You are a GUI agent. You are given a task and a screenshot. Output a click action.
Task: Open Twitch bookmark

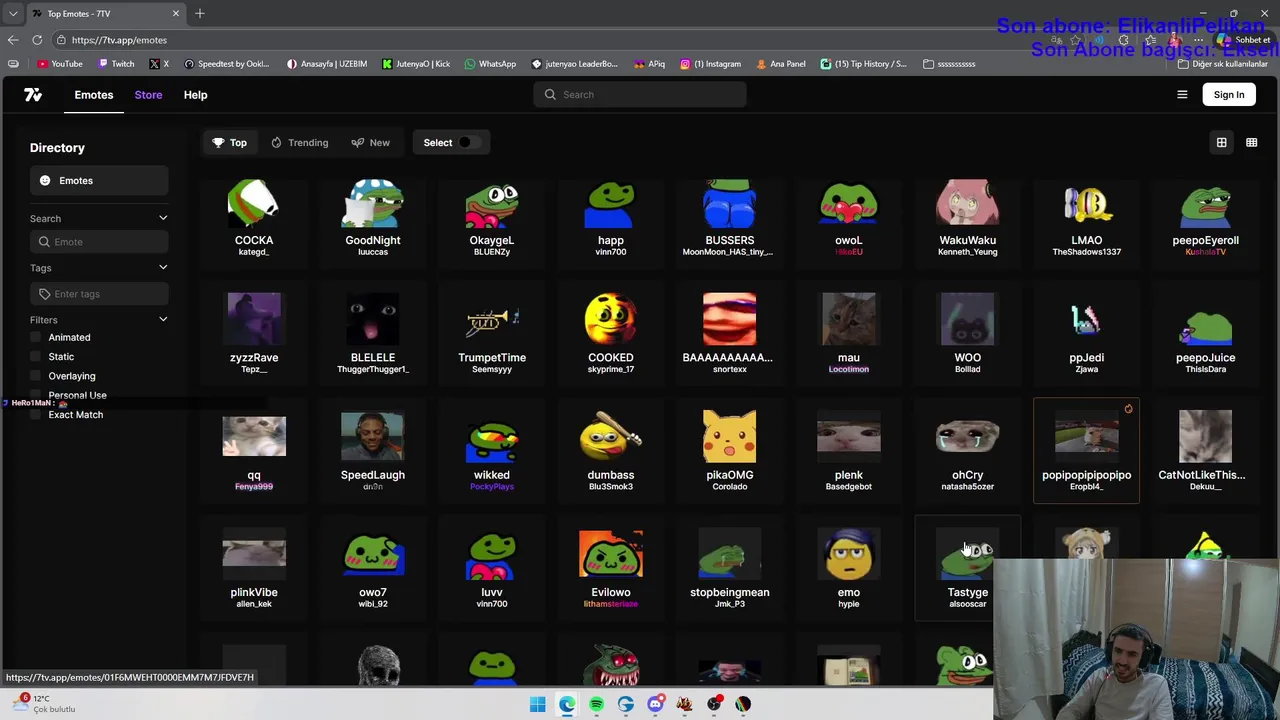tap(116, 64)
